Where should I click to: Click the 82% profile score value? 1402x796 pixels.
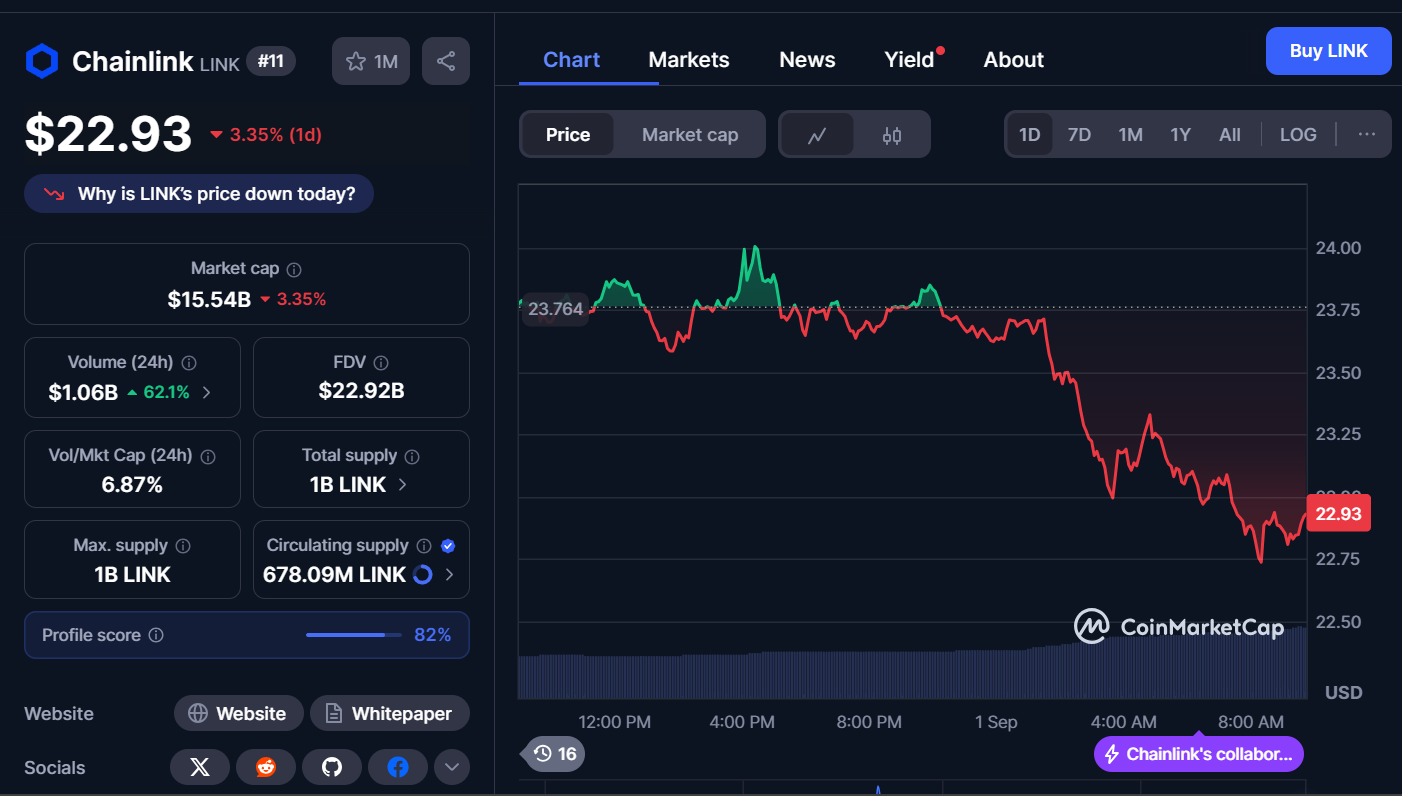433,635
